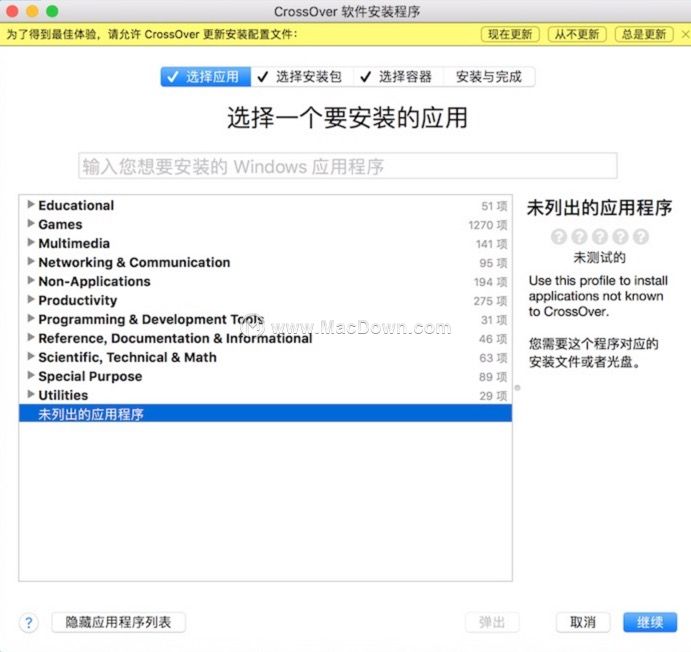Dismiss the yellow update notification bar

685,34
